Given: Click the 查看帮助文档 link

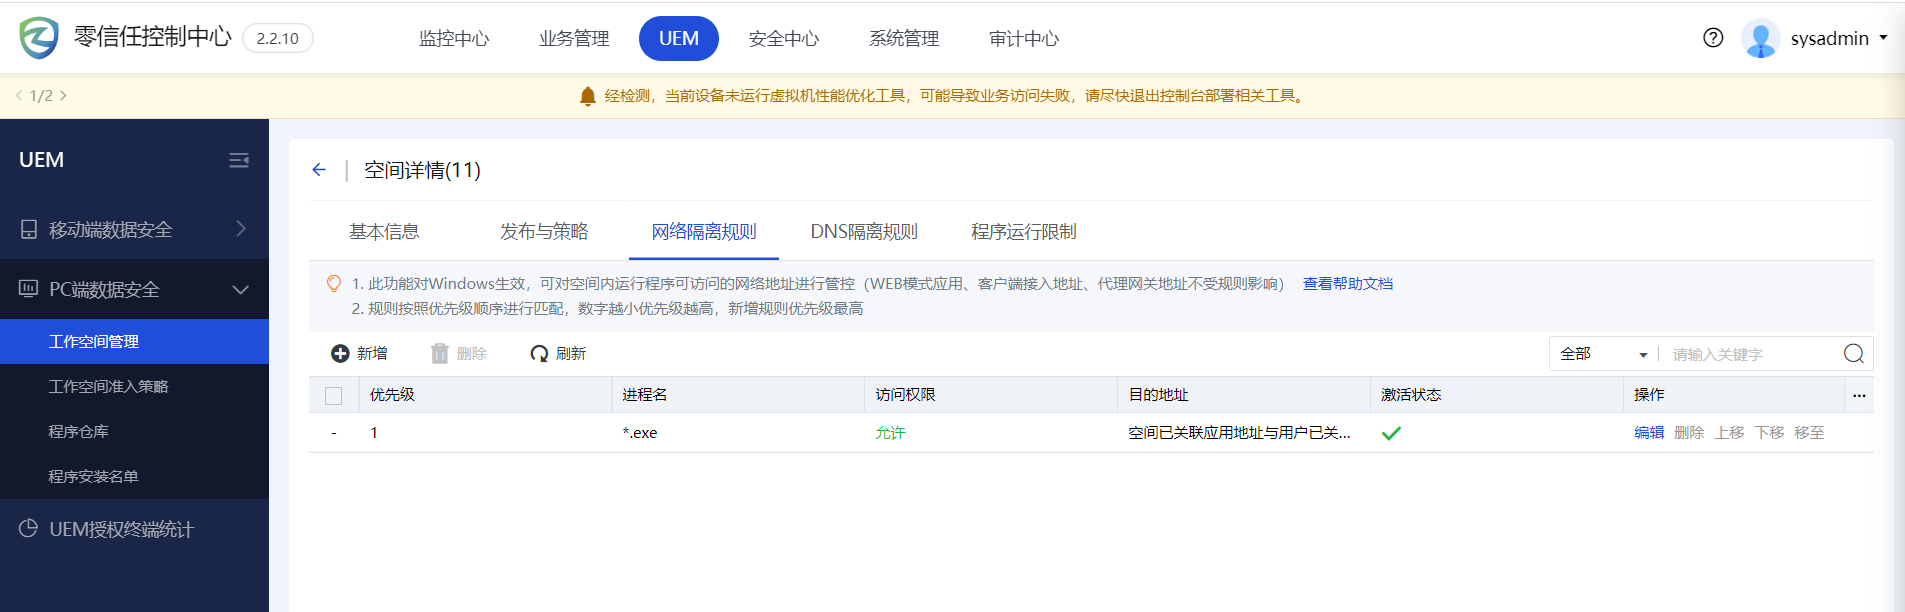Looking at the screenshot, I should [x=1347, y=284].
